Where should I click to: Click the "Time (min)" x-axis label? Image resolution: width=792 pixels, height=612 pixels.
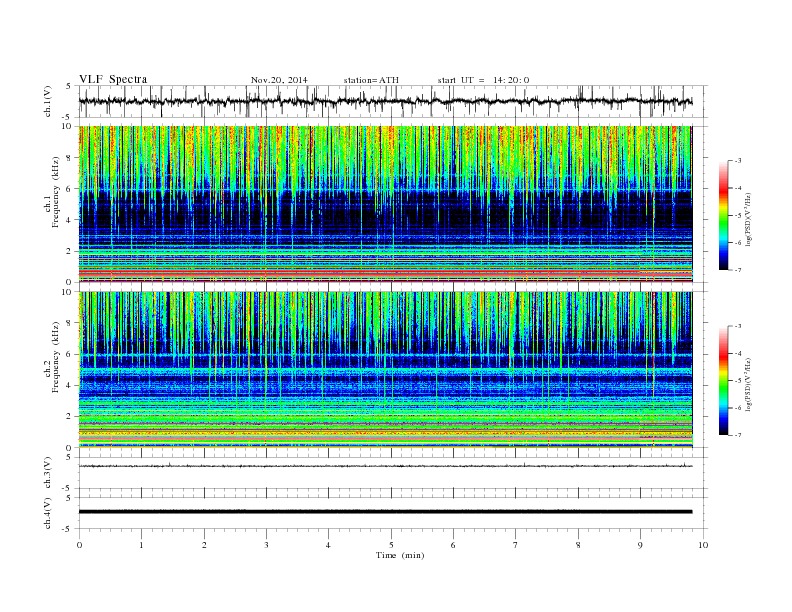[x=400, y=555]
